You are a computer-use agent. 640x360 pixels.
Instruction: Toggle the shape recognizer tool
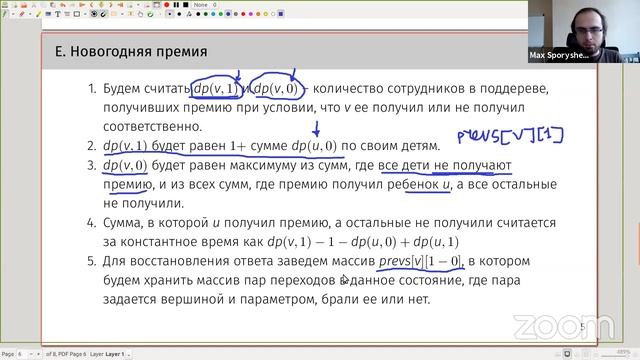tap(94, 14)
